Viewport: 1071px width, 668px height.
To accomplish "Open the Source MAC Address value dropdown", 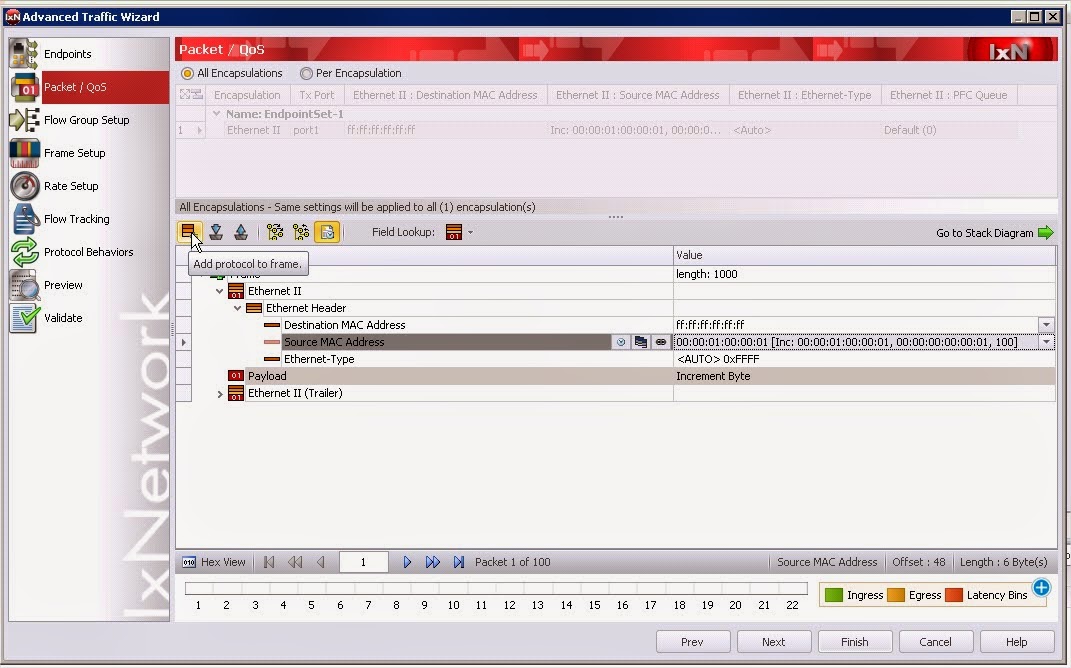I will [1046, 342].
